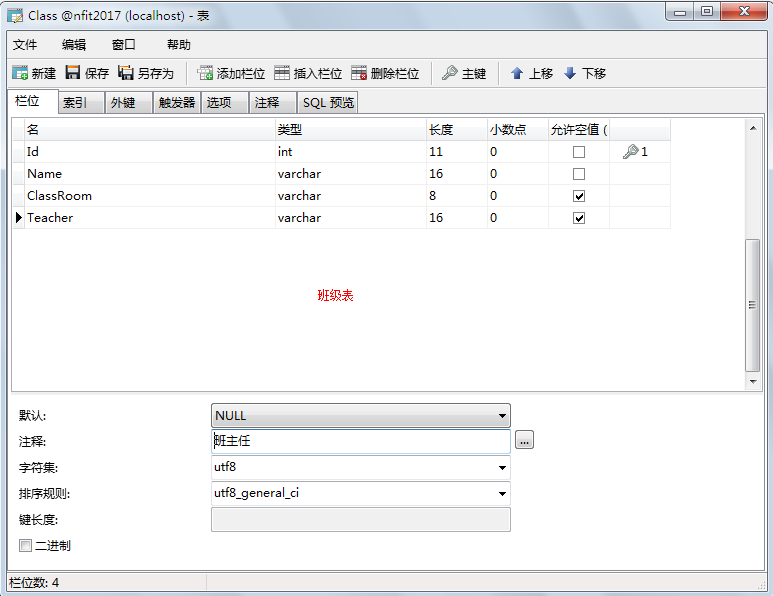Viewport: 773px width, 596px height.
Task: Switch to the Triggers (触发器) tab
Action: pos(177,103)
